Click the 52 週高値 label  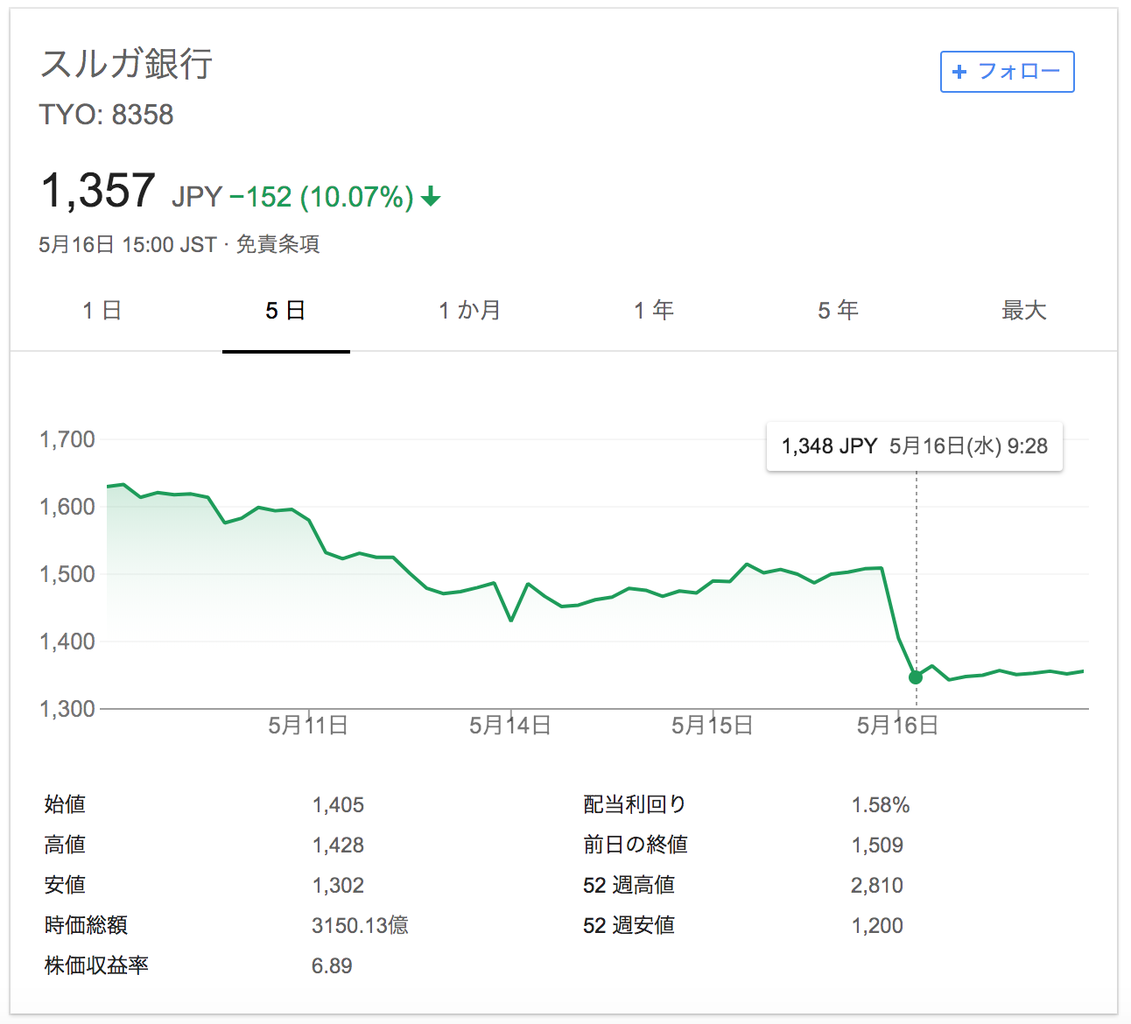point(629,885)
